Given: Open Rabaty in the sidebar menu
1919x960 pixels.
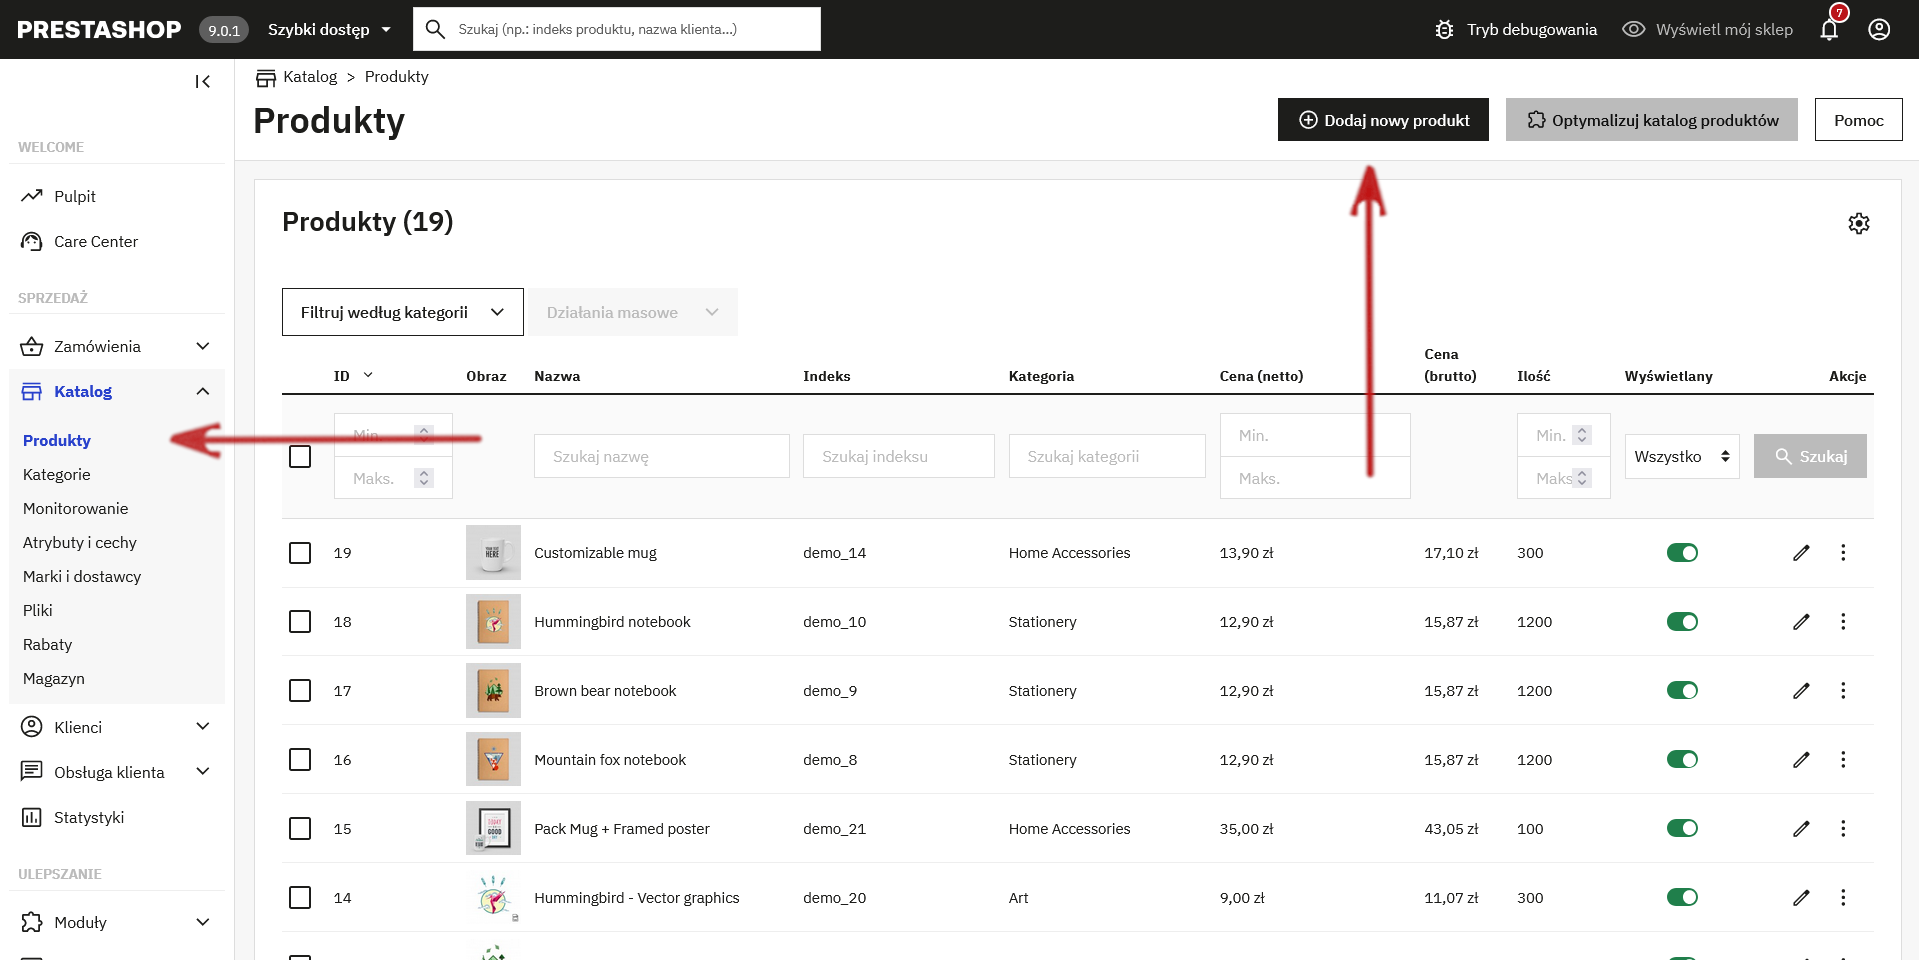Looking at the screenshot, I should pyautogui.click(x=48, y=645).
